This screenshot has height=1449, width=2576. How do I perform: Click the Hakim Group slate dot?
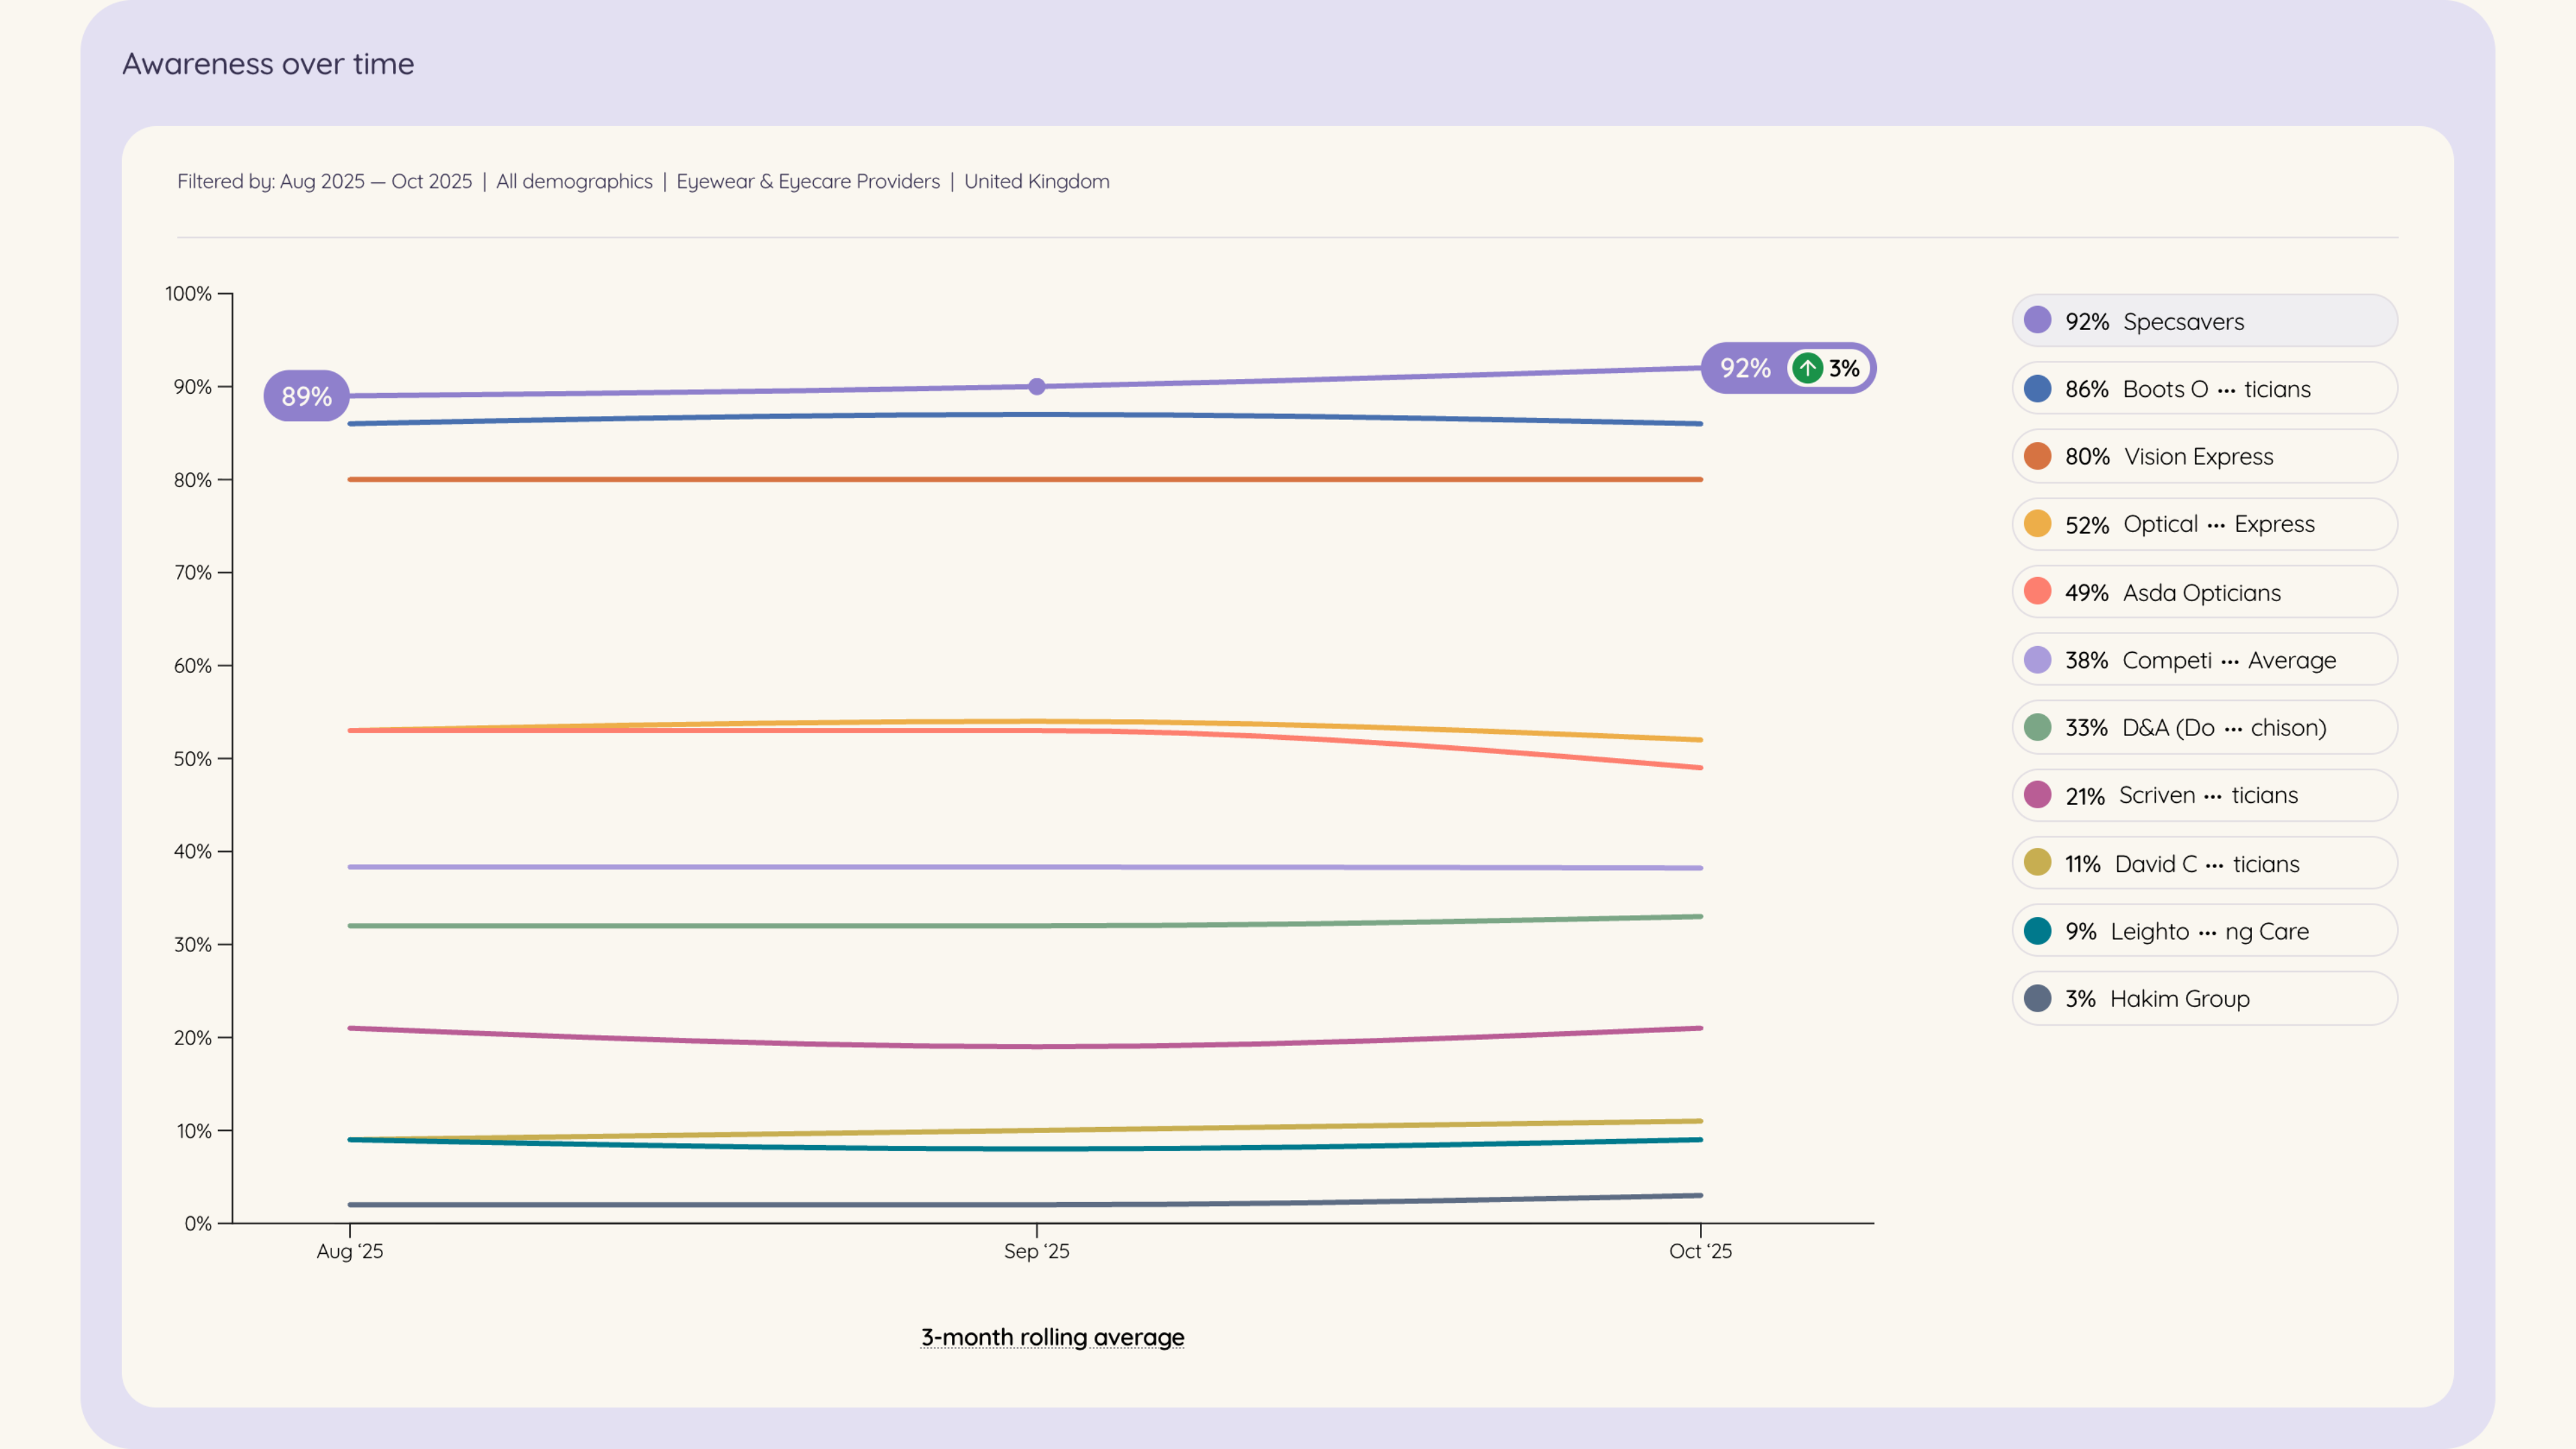click(2037, 998)
